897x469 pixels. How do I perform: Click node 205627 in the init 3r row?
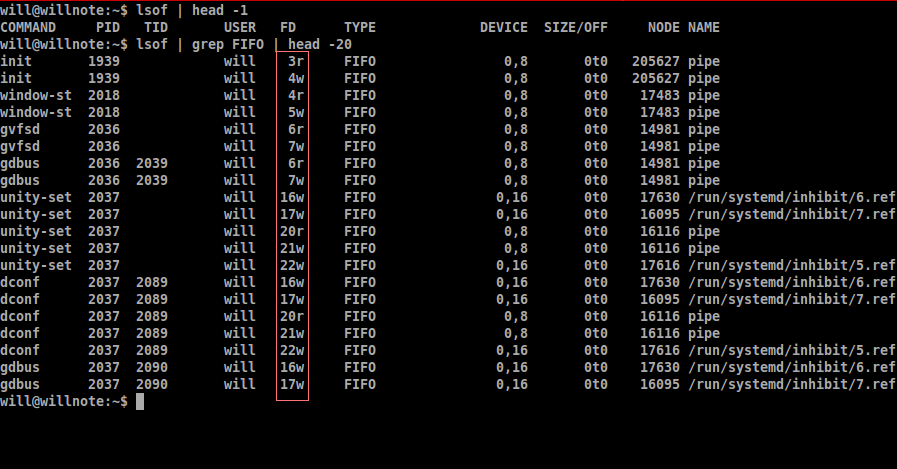pos(656,61)
